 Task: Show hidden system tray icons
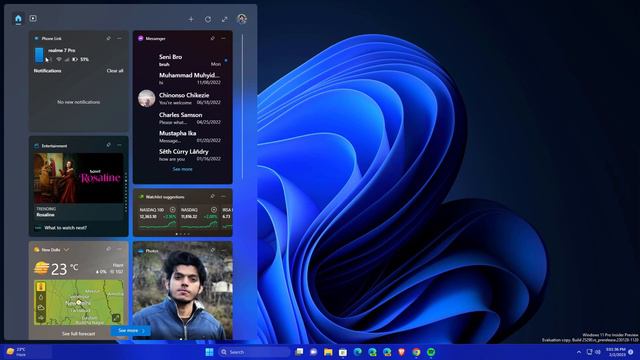pos(579,352)
